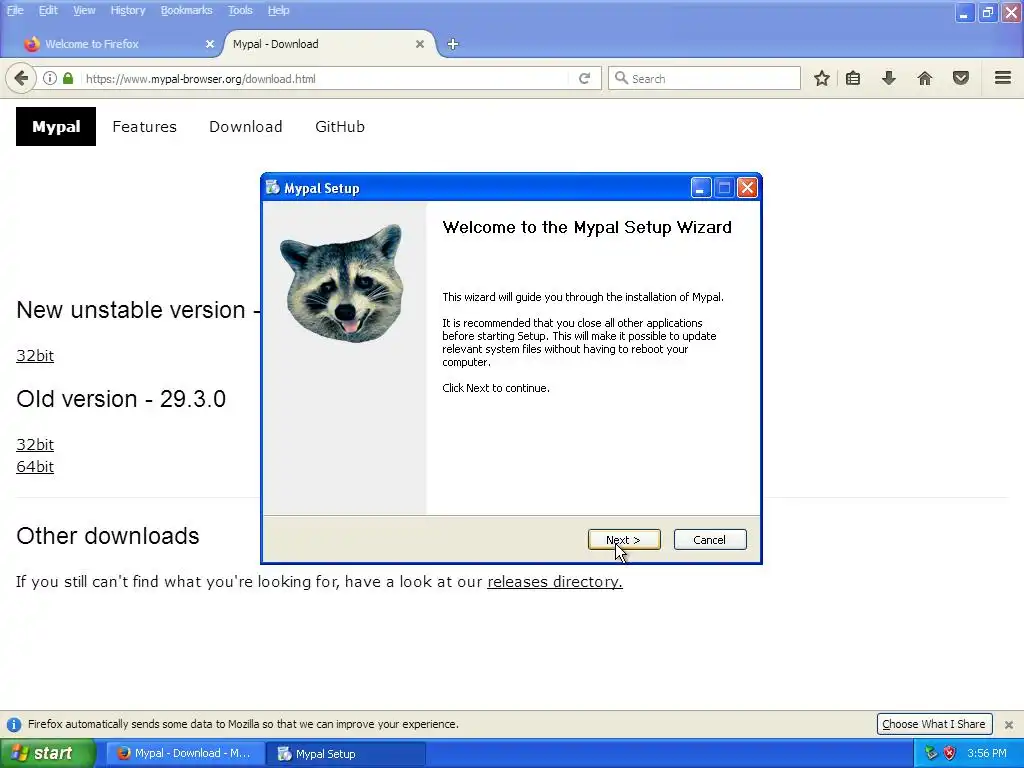Open site information icon in address bar
The width and height of the screenshot is (1024, 768).
pyautogui.click(x=50, y=78)
